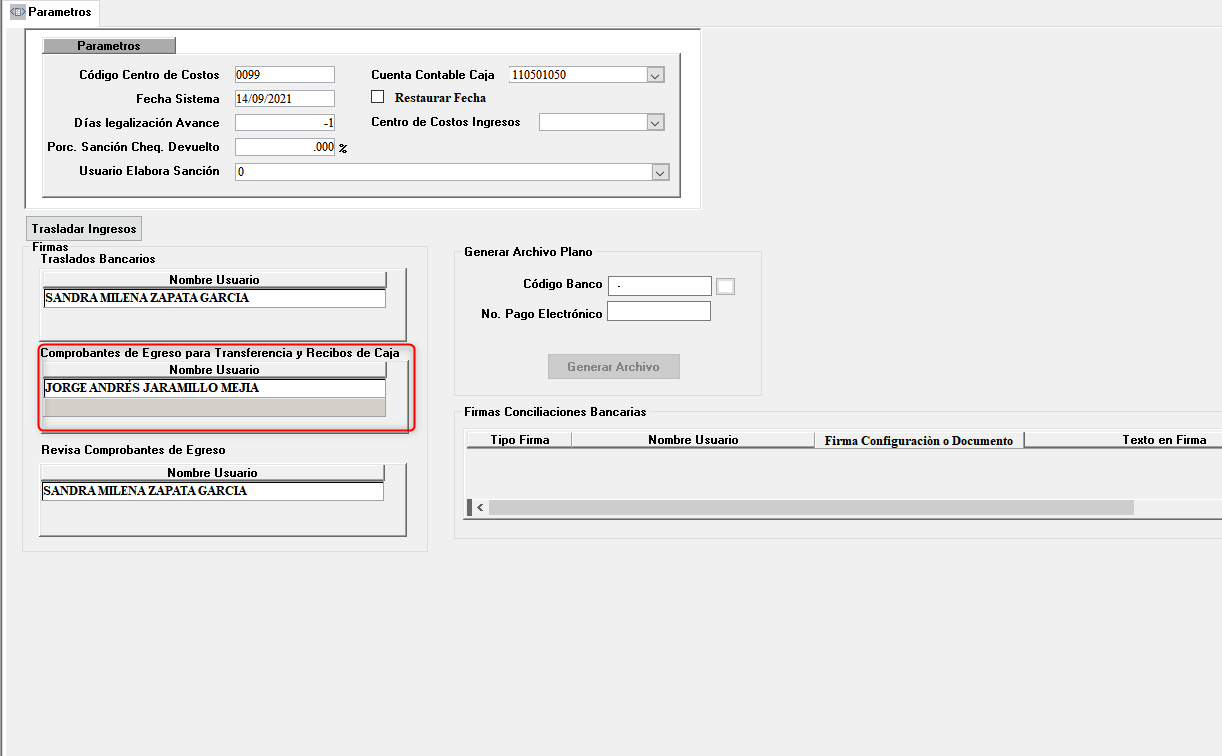Toggle the Restaurar Fecha checkbox

(378, 98)
